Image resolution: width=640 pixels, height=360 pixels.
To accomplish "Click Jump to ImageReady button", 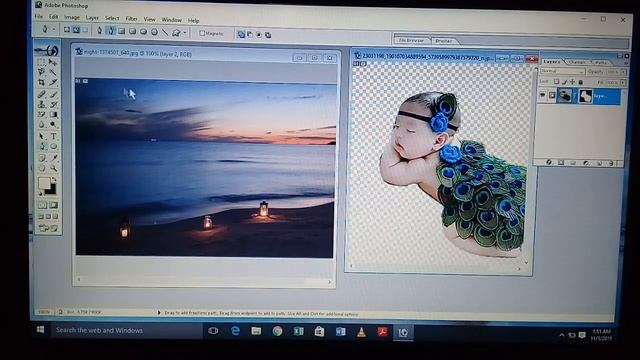I will (48, 228).
